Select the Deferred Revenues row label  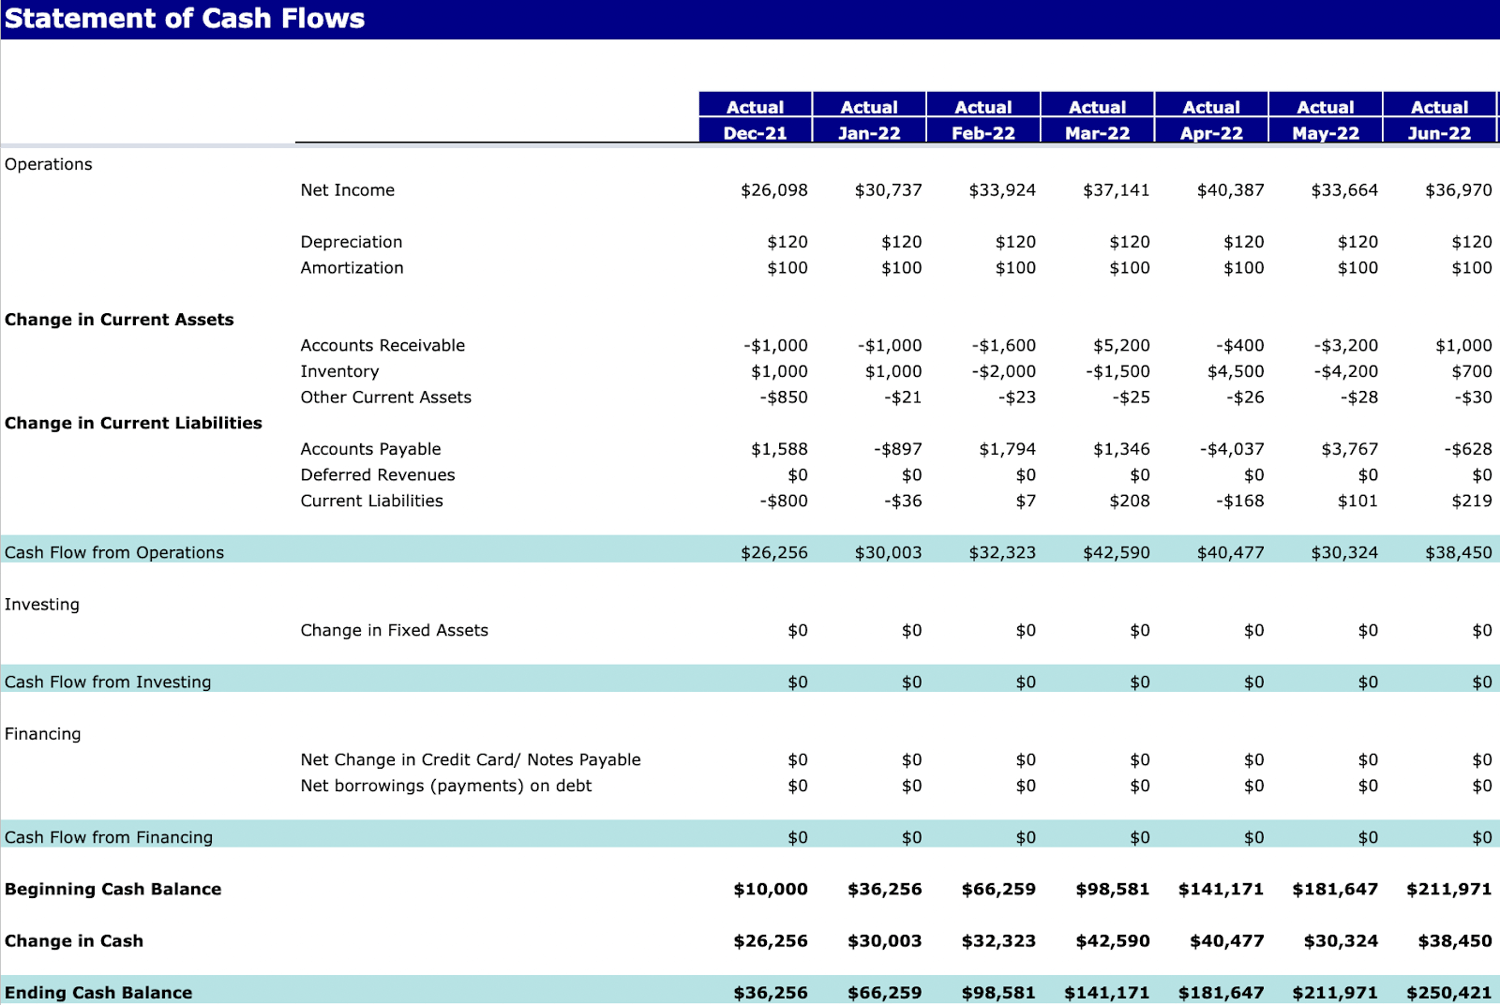click(x=377, y=475)
